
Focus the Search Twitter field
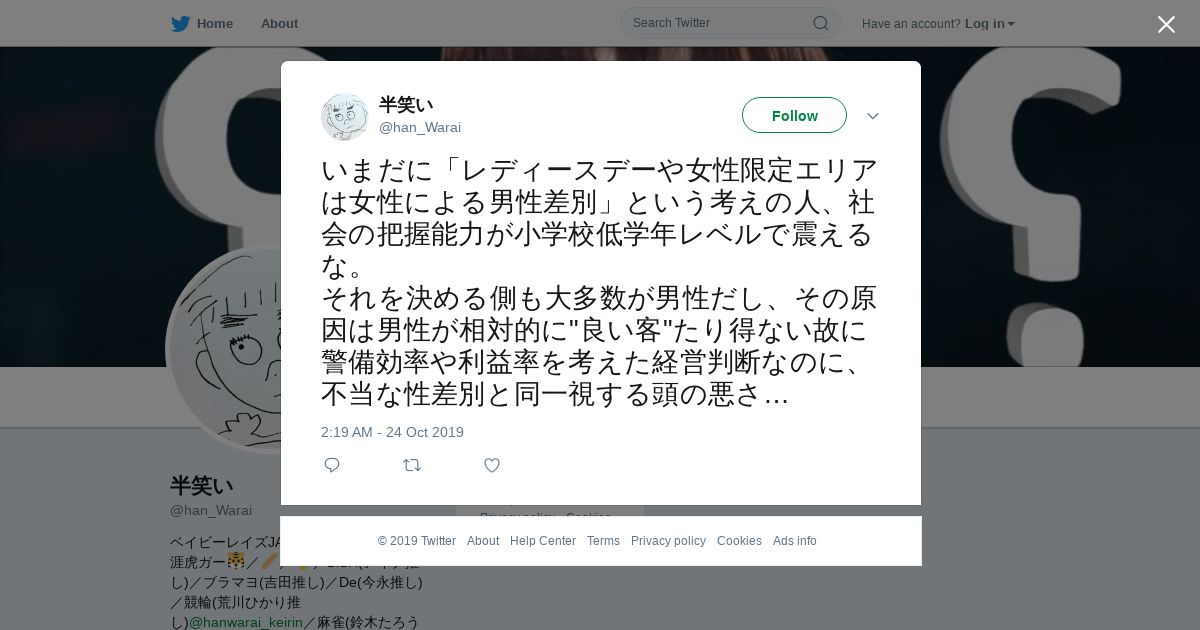pyautogui.click(x=730, y=23)
